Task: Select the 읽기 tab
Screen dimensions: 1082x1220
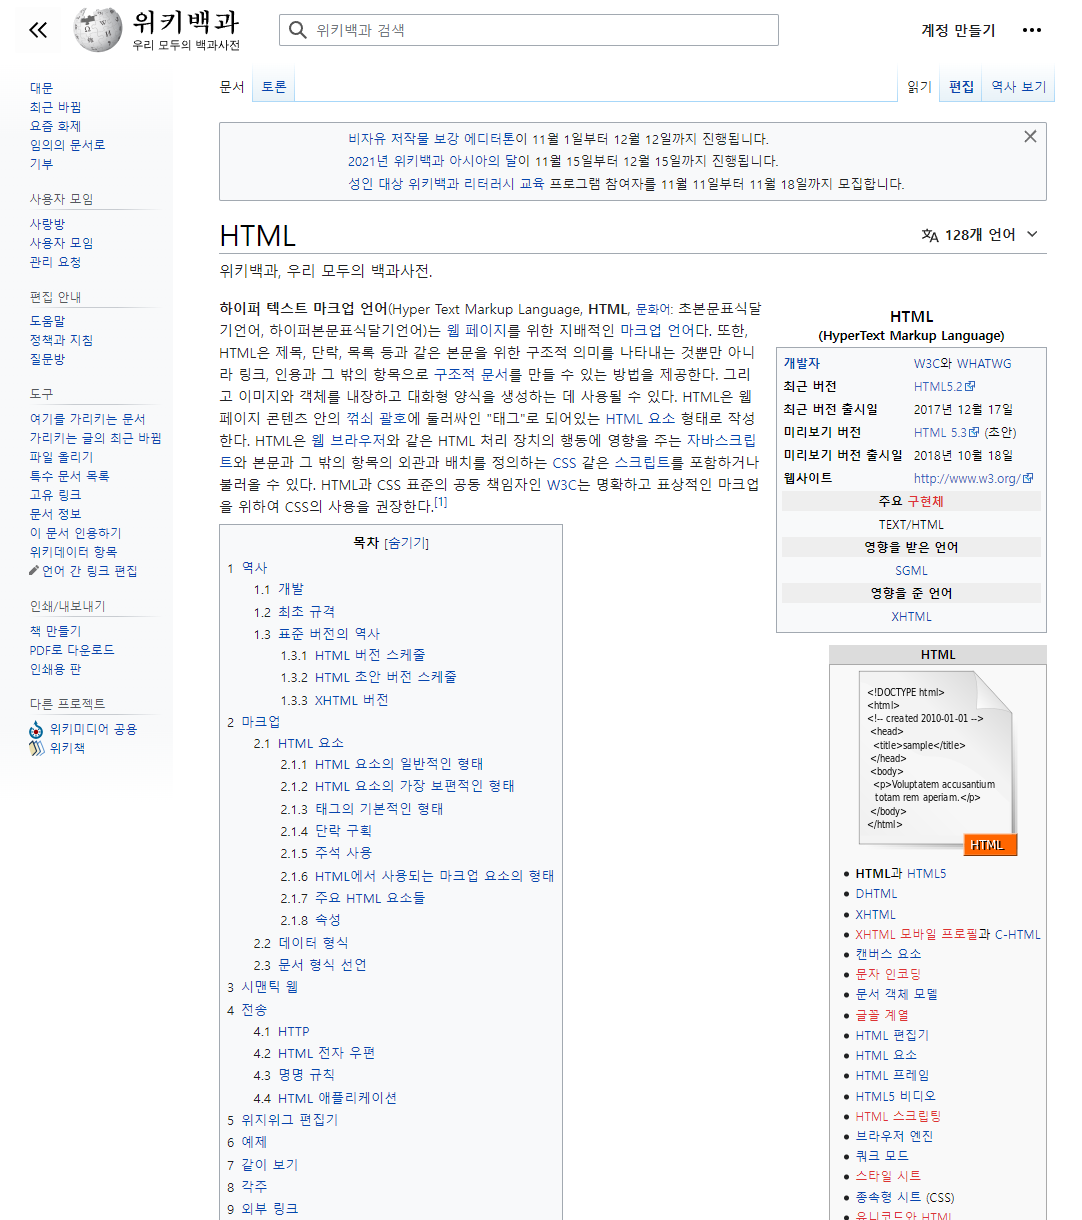Action: point(920,87)
